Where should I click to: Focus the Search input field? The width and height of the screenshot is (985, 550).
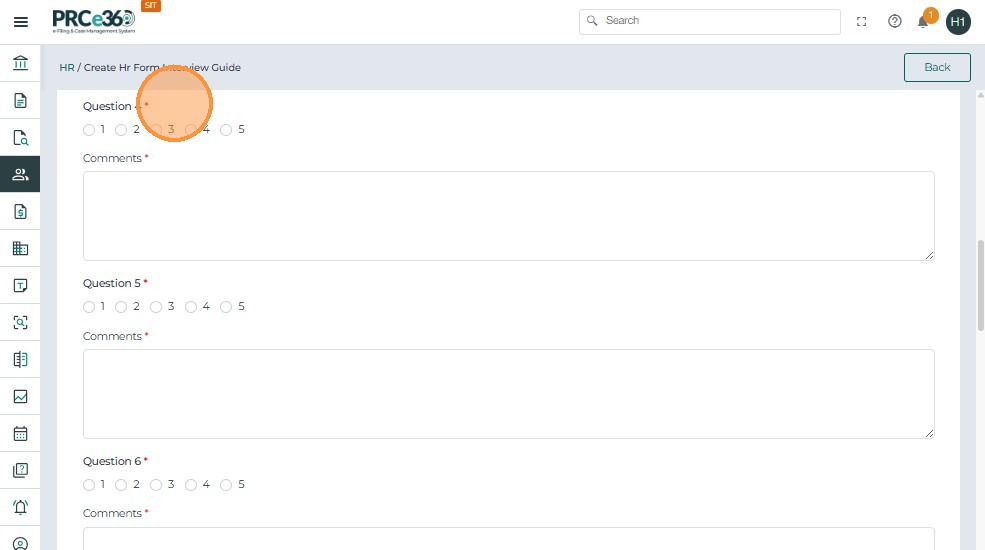click(x=710, y=21)
